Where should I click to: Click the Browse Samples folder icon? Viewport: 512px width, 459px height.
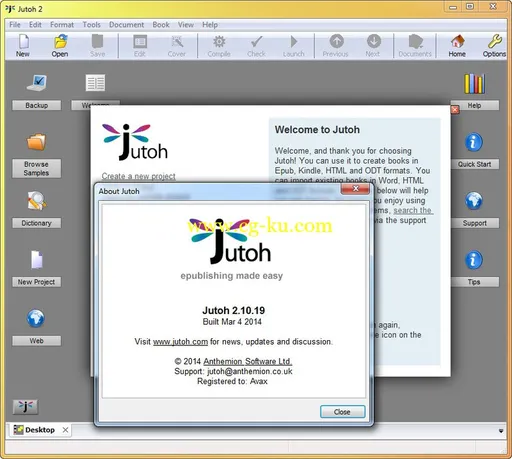point(37,142)
